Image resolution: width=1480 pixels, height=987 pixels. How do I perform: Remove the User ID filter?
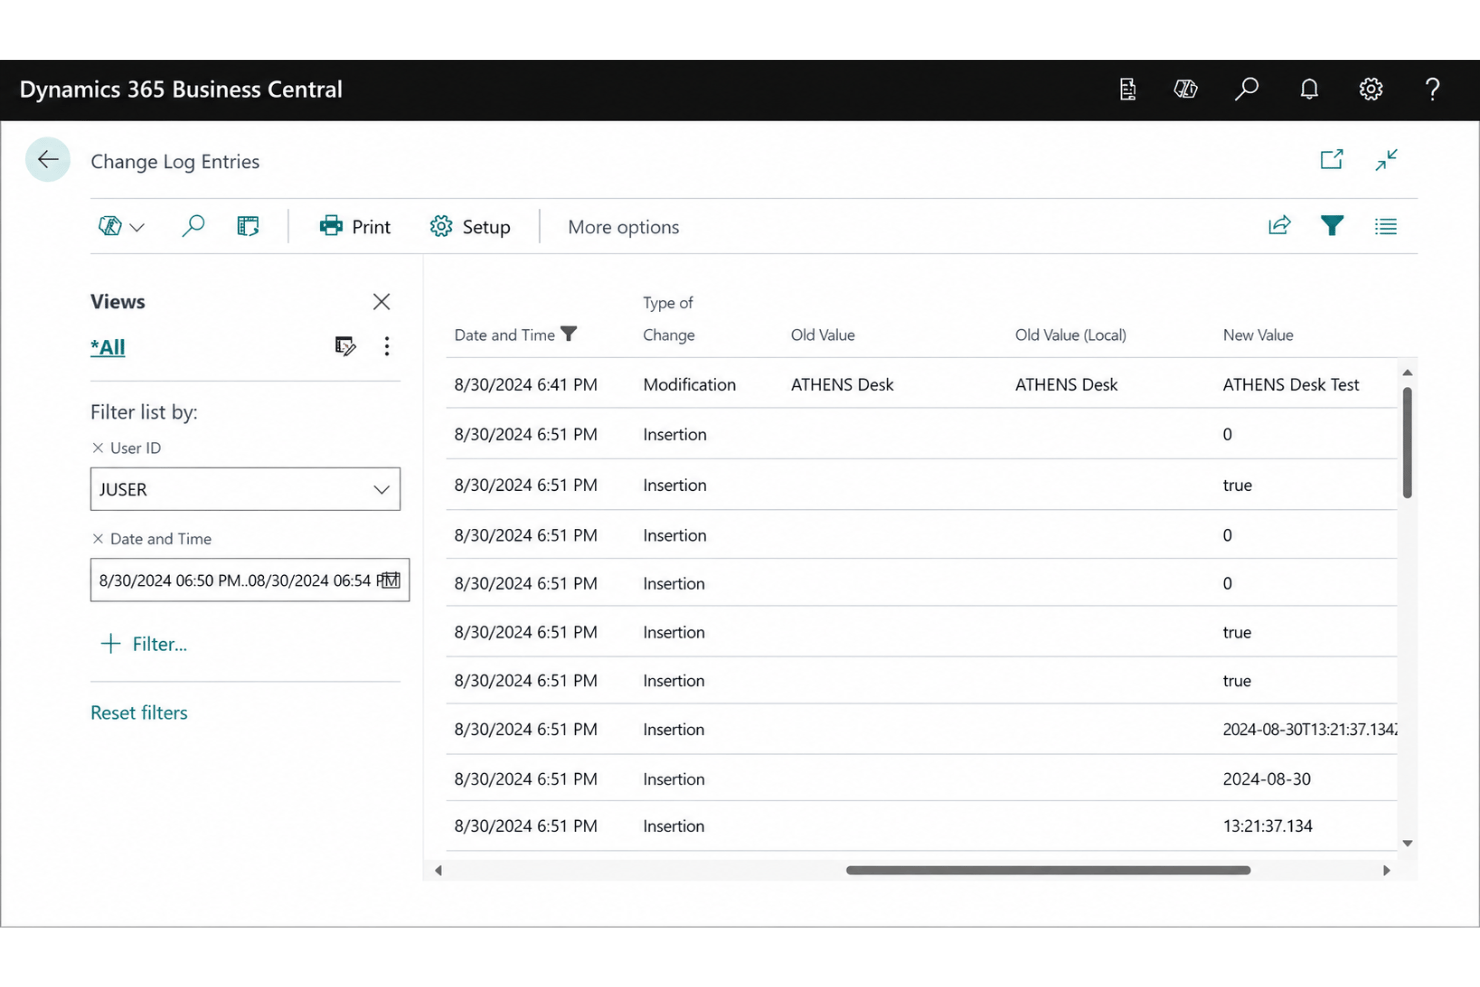tap(98, 448)
